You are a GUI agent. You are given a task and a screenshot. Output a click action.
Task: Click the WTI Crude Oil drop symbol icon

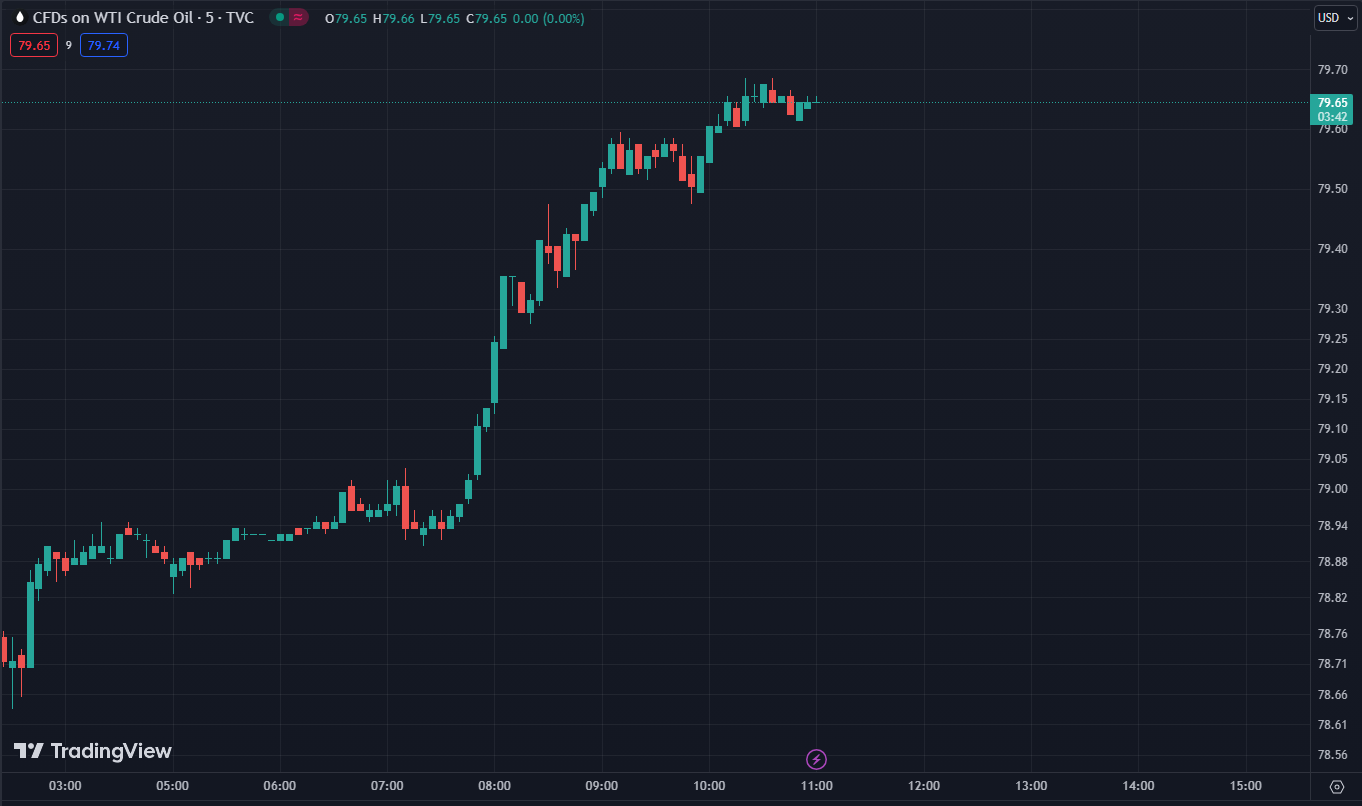19,18
